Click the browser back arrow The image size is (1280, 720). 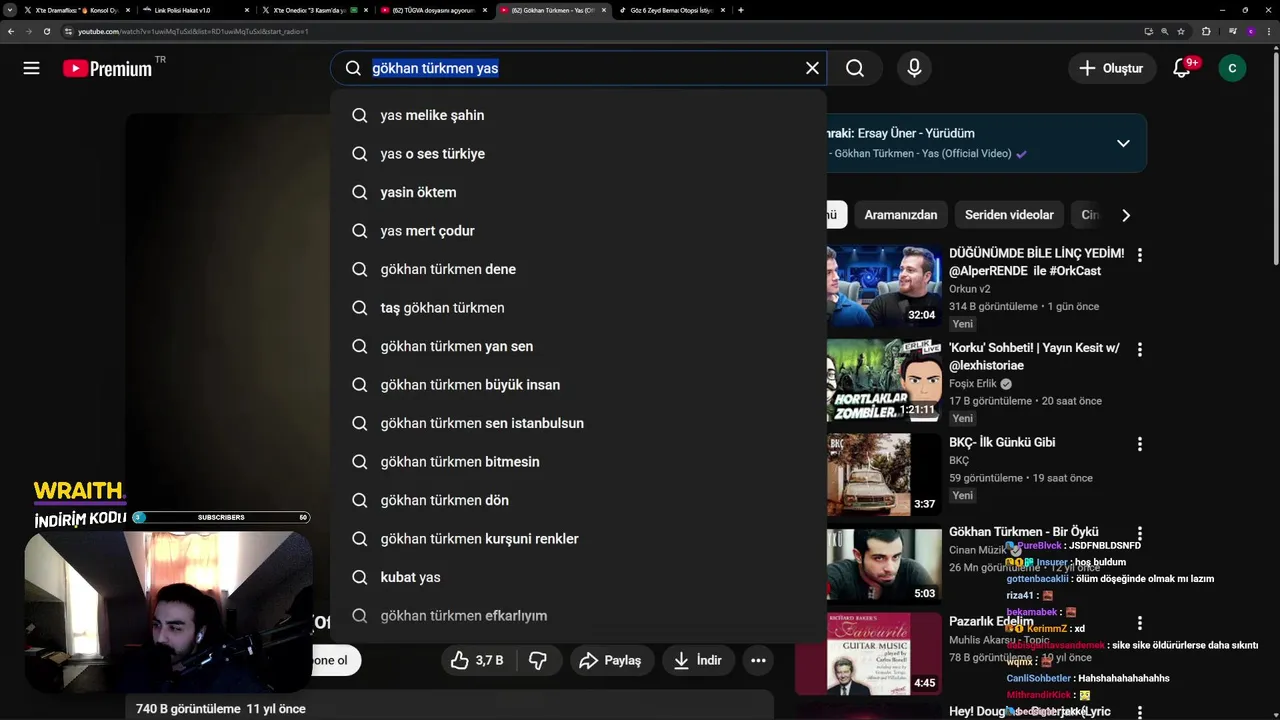10,31
